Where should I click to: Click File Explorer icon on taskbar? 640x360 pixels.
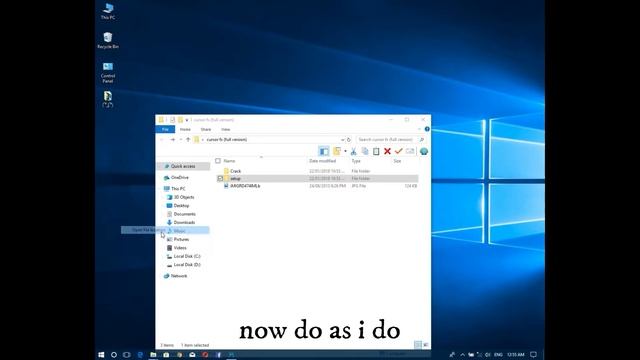153,355
